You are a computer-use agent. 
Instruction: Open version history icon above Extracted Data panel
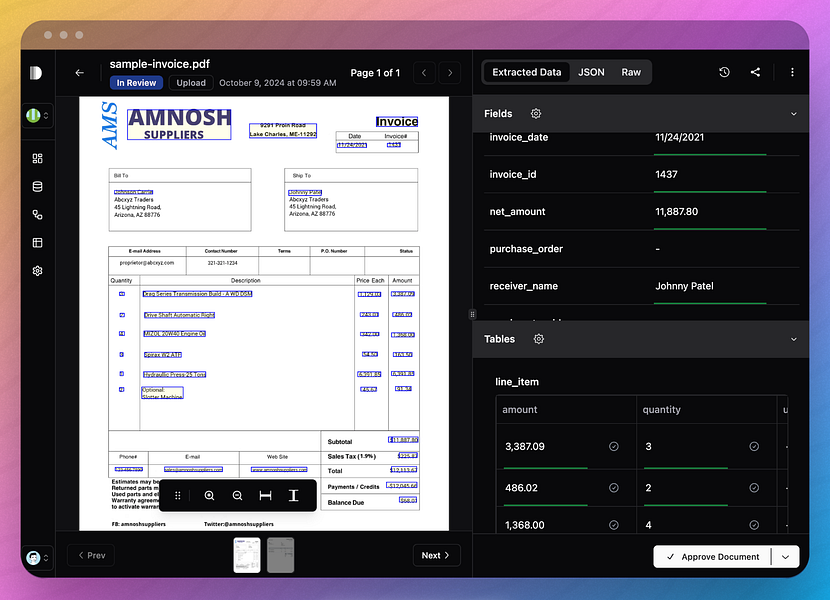point(724,72)
